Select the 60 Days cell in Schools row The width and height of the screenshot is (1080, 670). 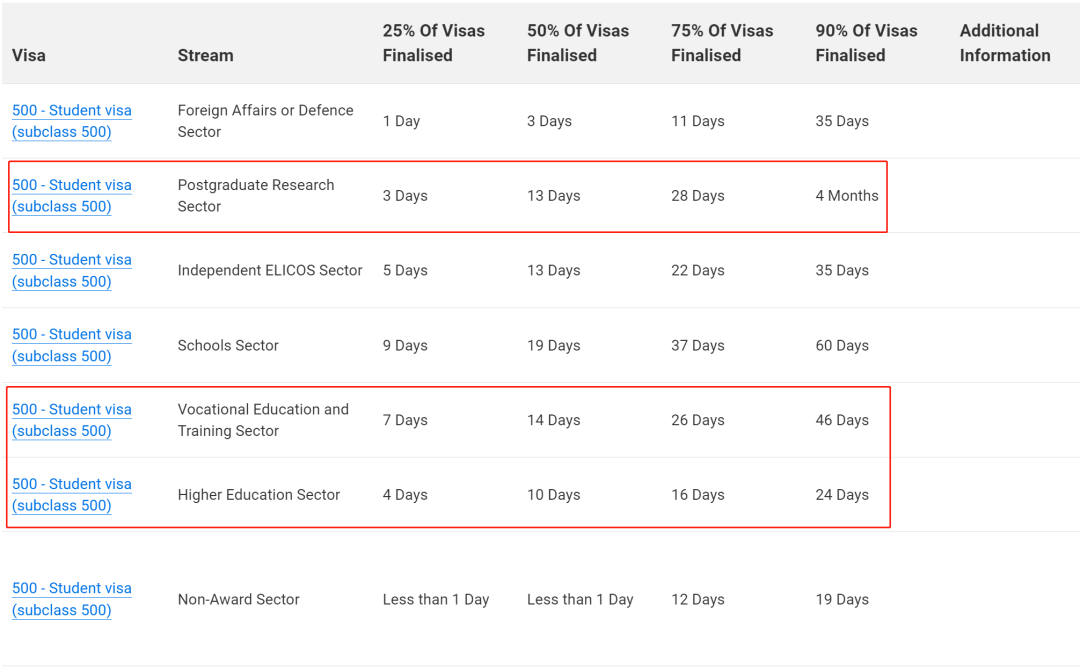842,345
